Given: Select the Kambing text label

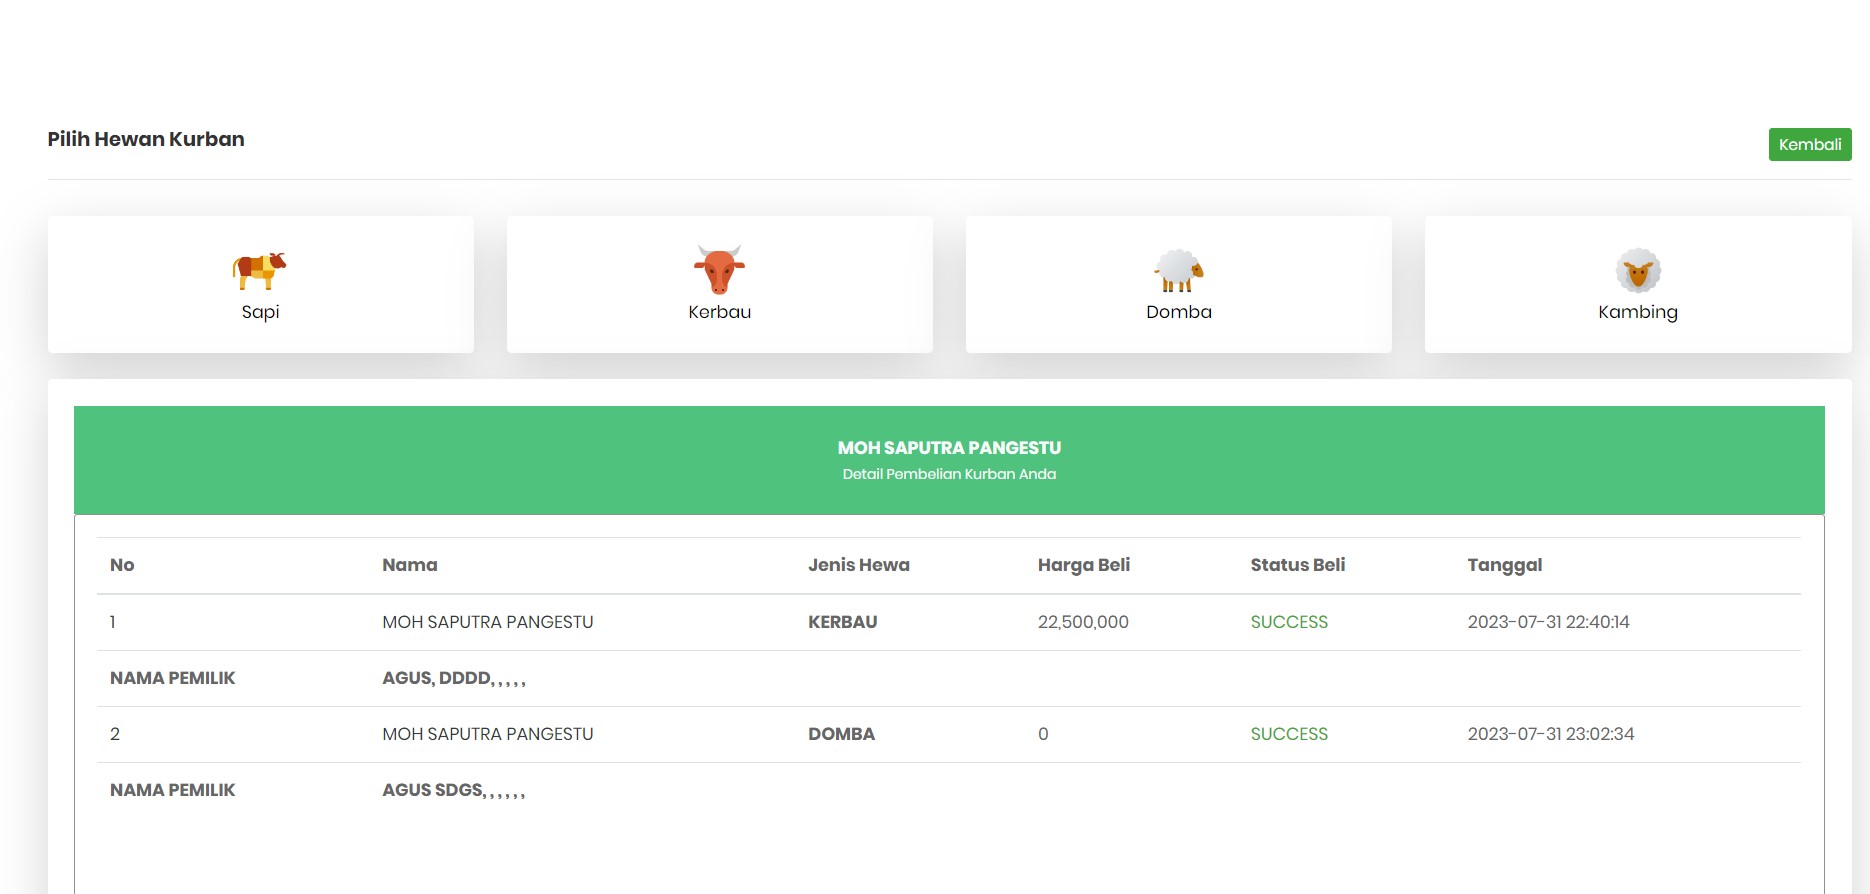Looking at the screenshot, I should pos(1638,312).
